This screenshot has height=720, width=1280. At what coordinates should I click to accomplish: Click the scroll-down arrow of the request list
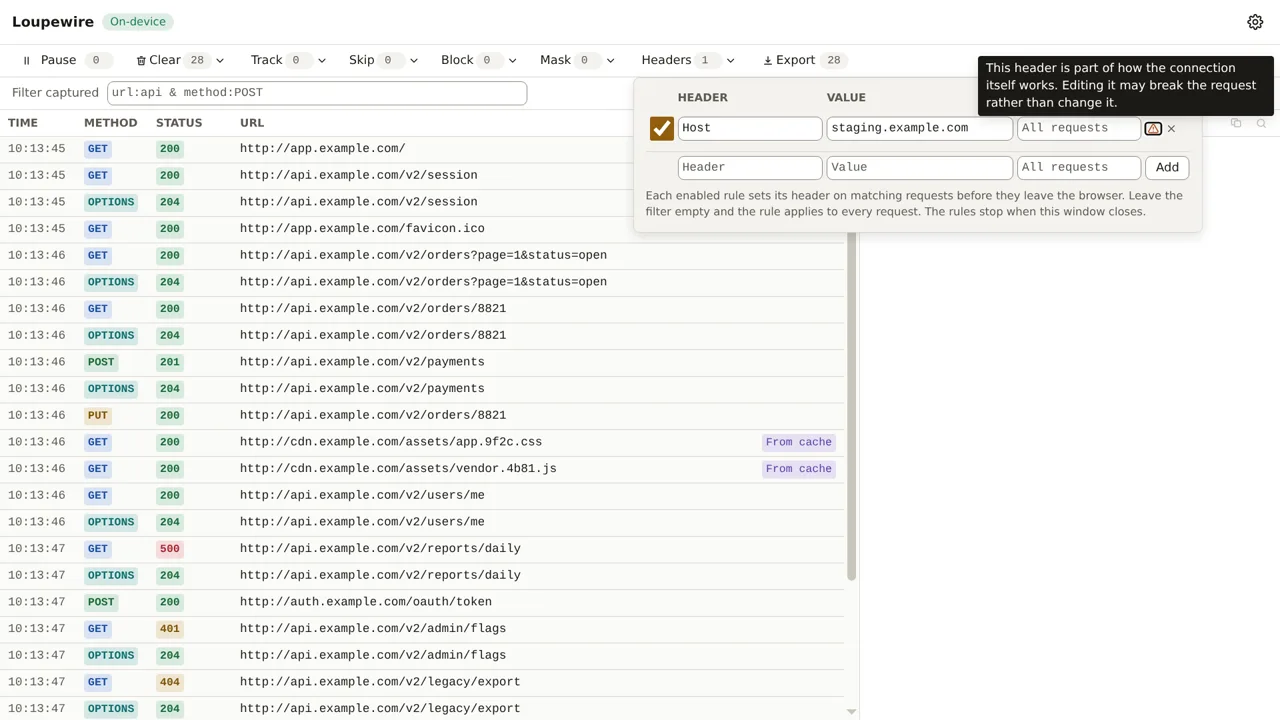tap(851, 712)
